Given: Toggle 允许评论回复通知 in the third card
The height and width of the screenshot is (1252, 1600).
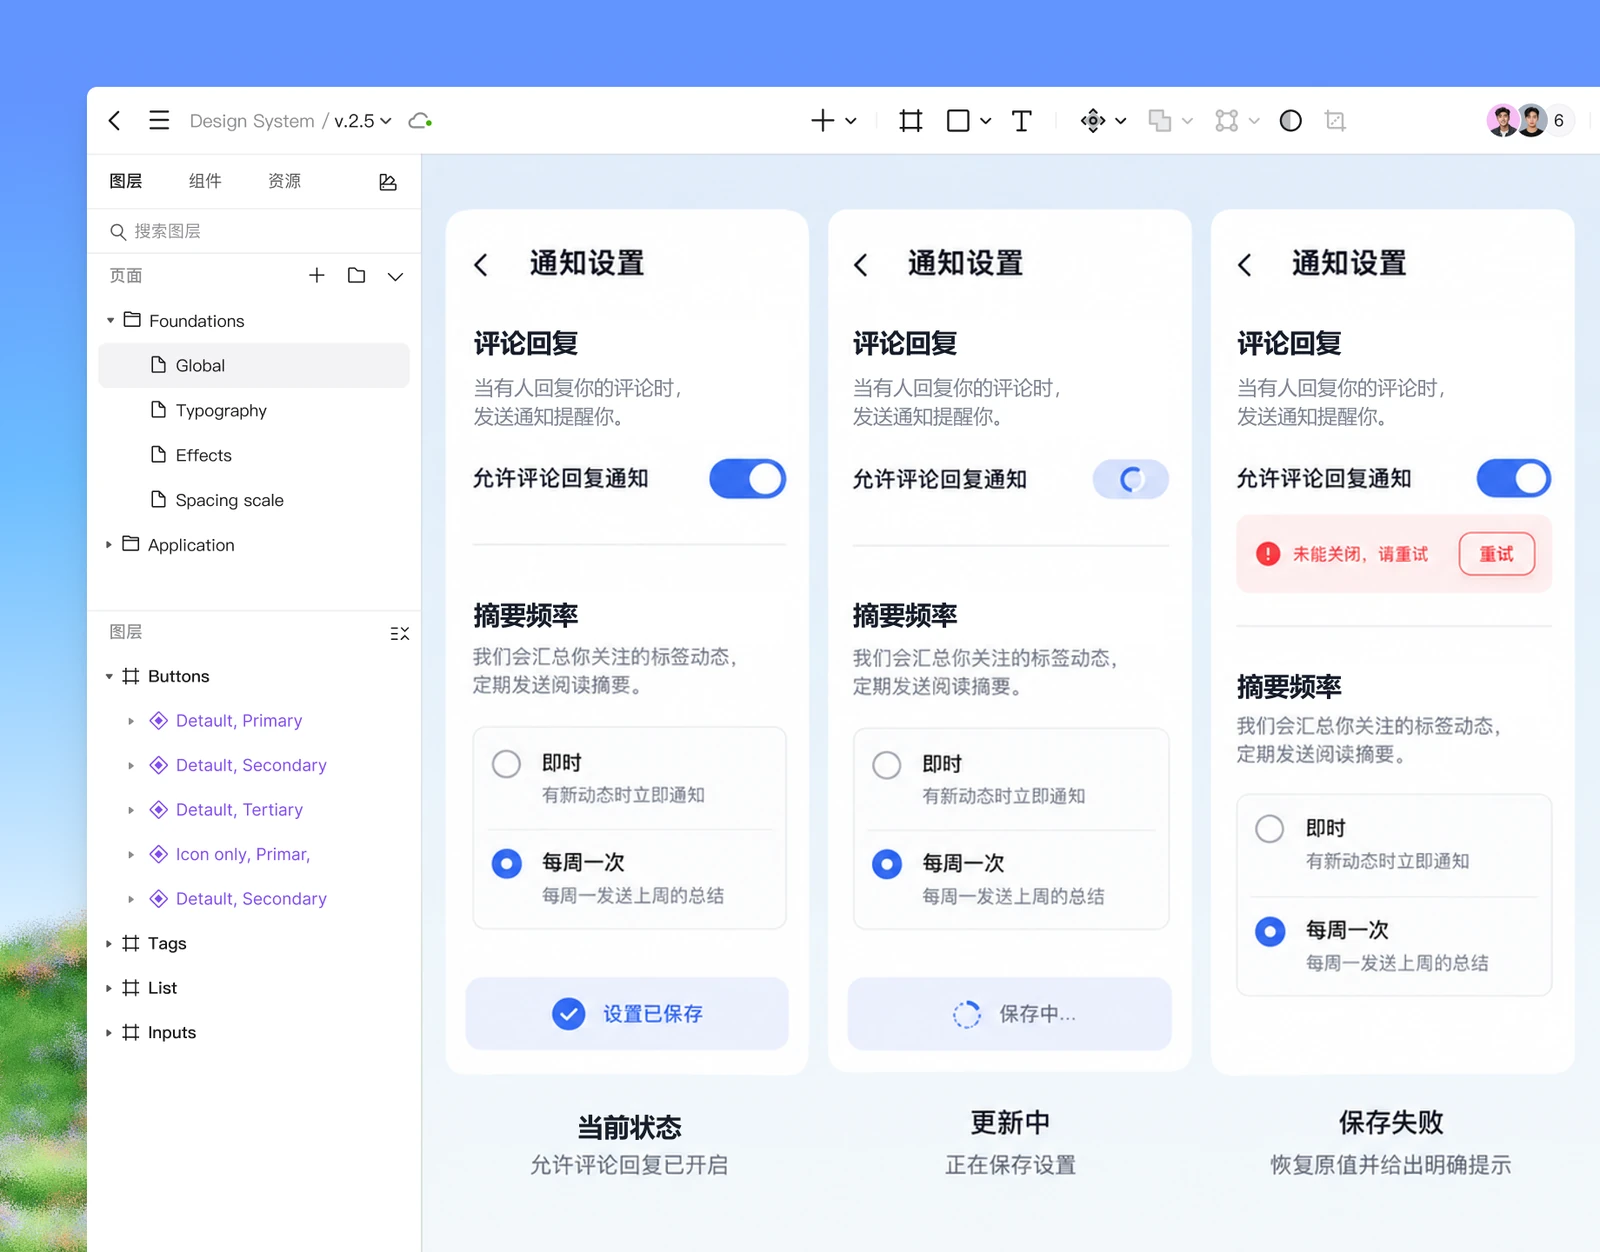Looking at the screenshot, I should click(x=1514, y=478).
